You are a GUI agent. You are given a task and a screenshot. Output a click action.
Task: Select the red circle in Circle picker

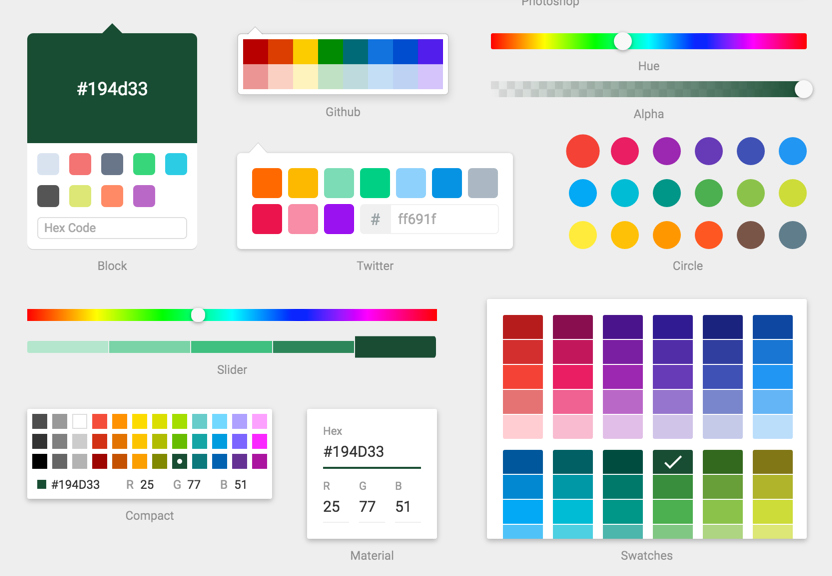tap(583, 151)
